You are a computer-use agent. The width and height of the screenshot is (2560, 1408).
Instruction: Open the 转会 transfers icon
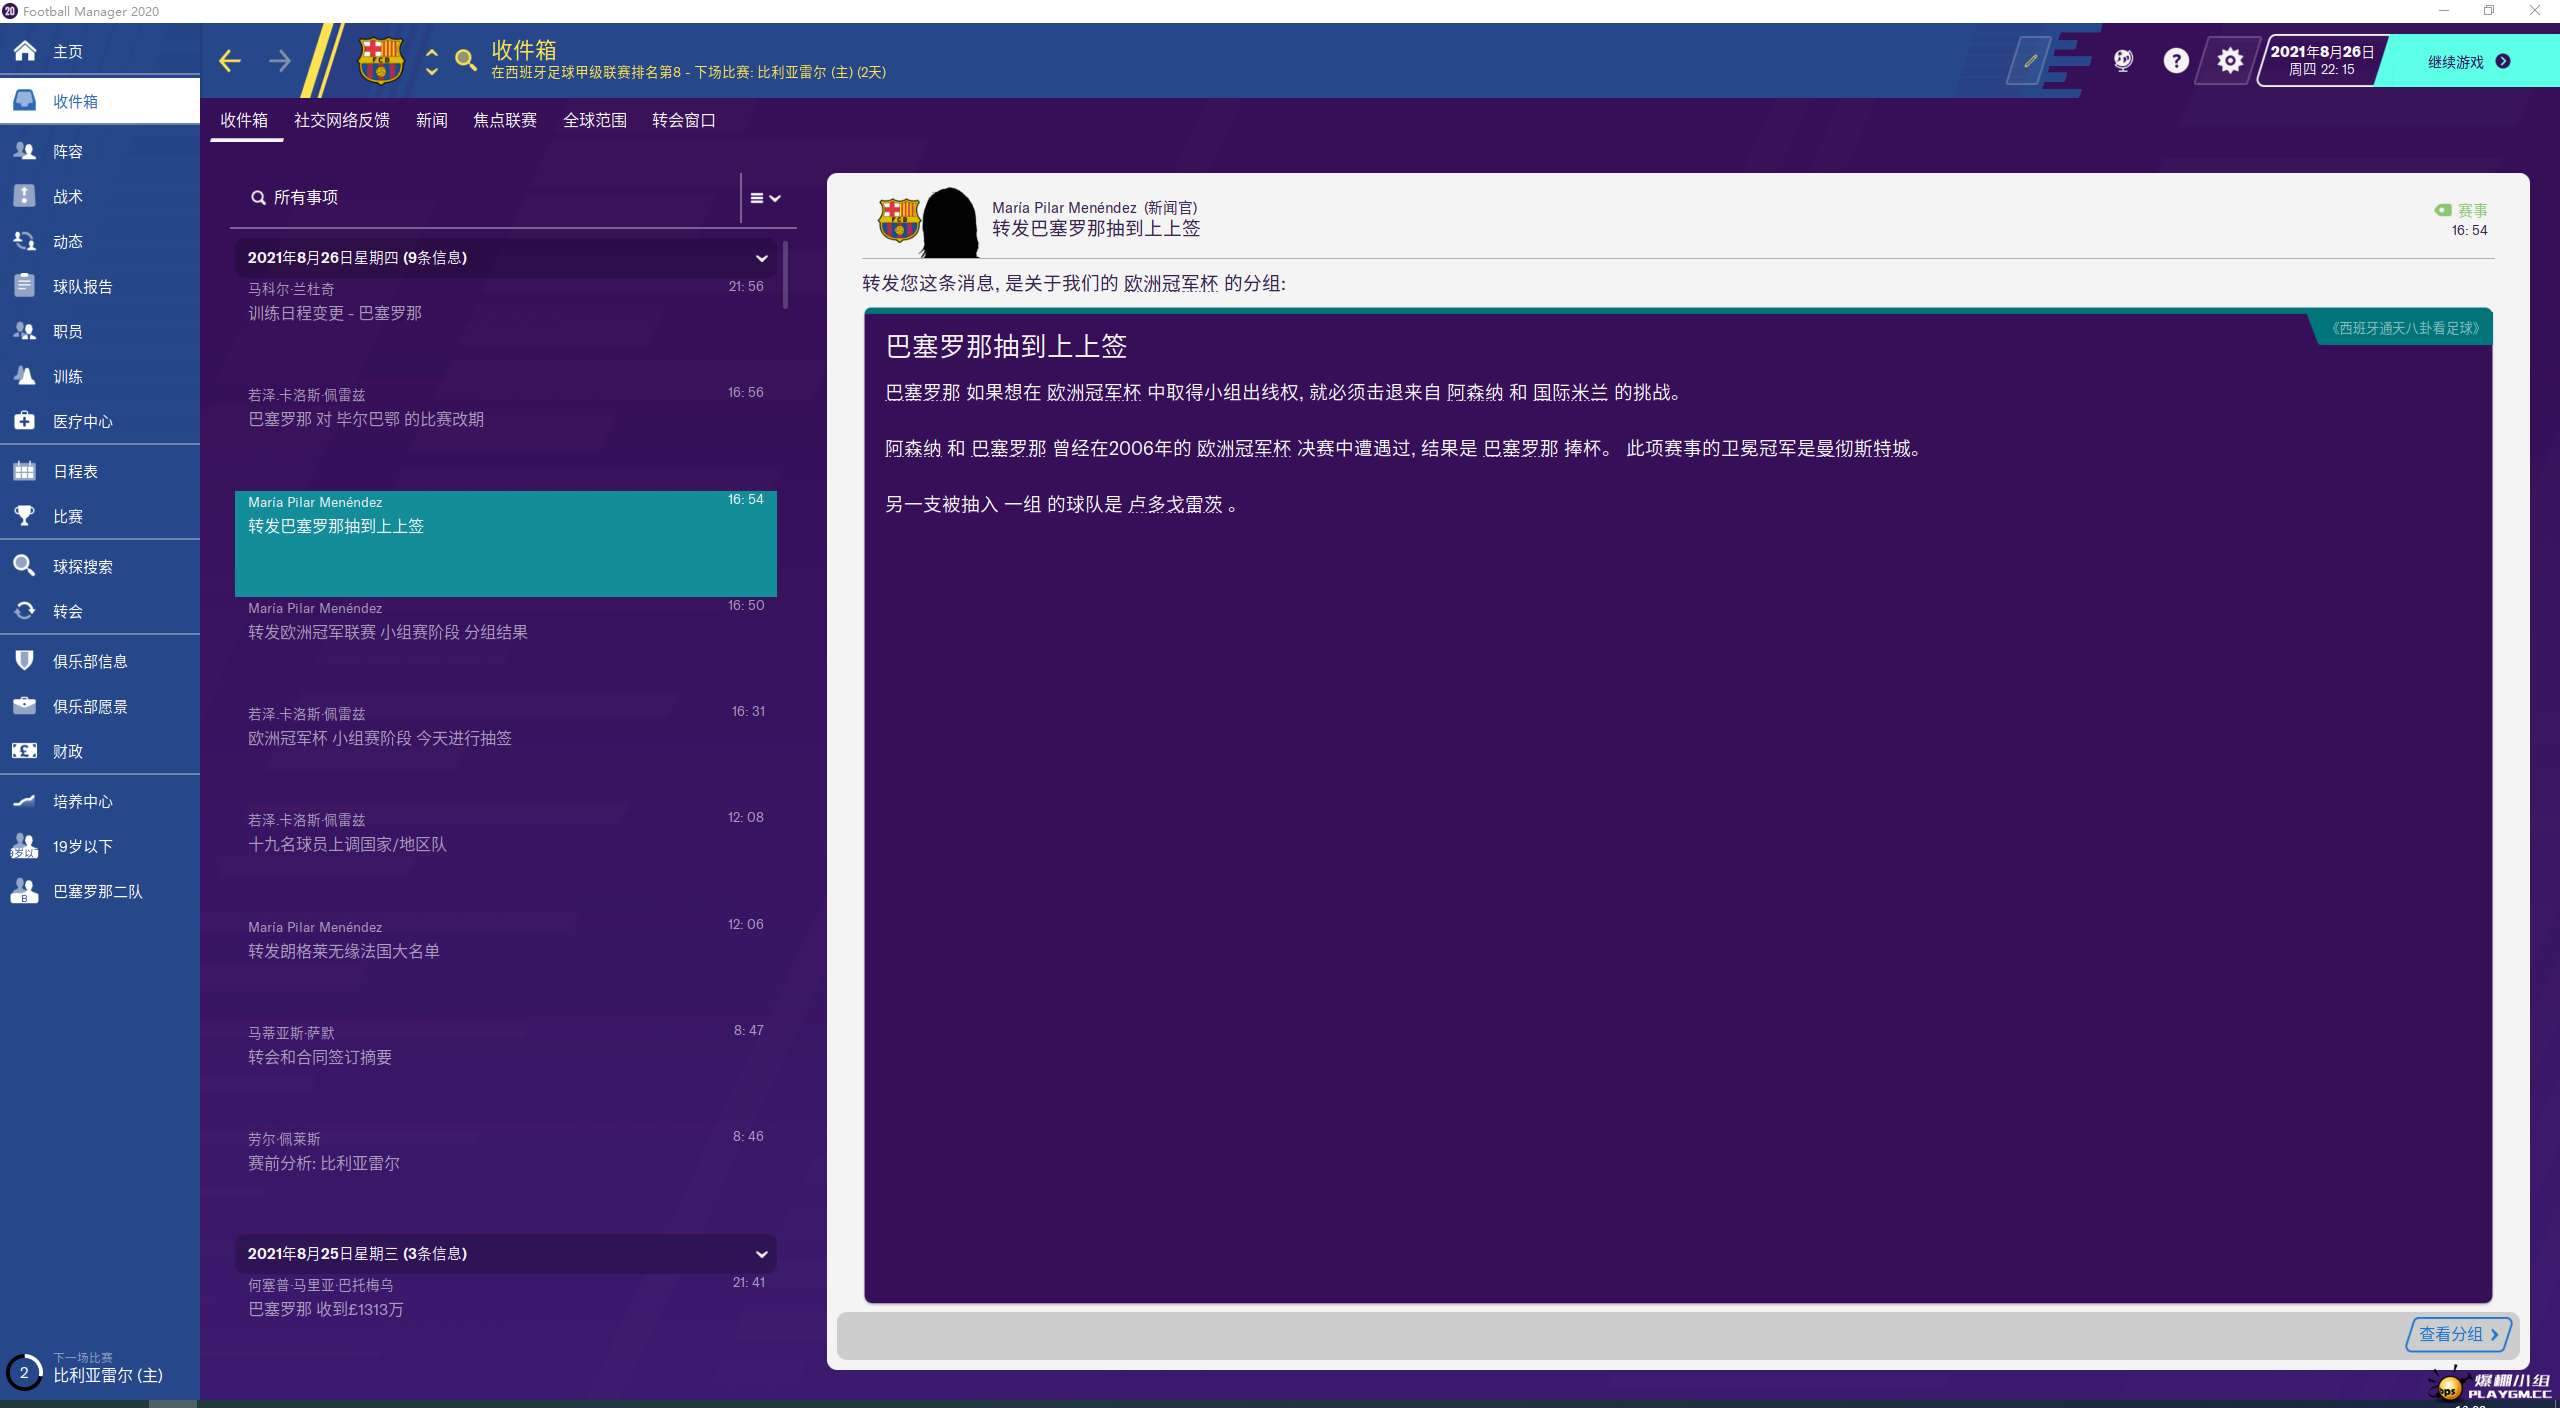25,611
